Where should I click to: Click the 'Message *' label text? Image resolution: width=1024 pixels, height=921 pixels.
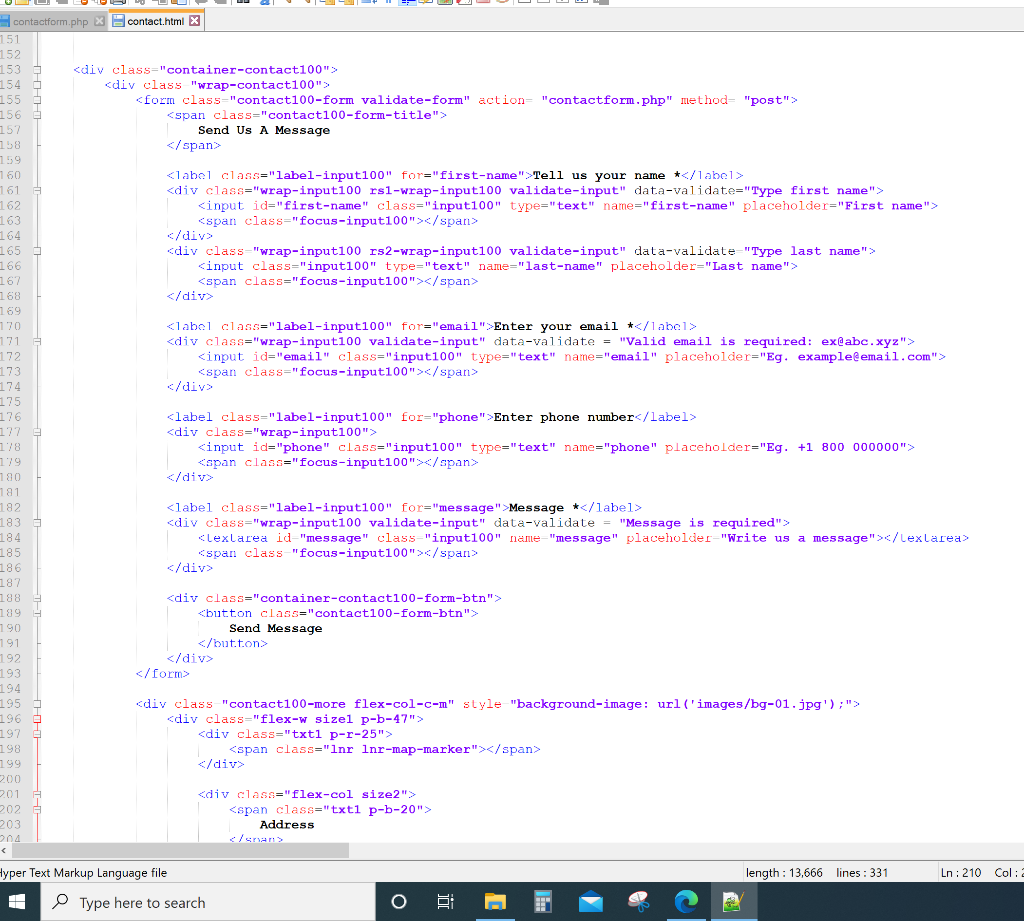pyautogui.click(x=544, y=508)
